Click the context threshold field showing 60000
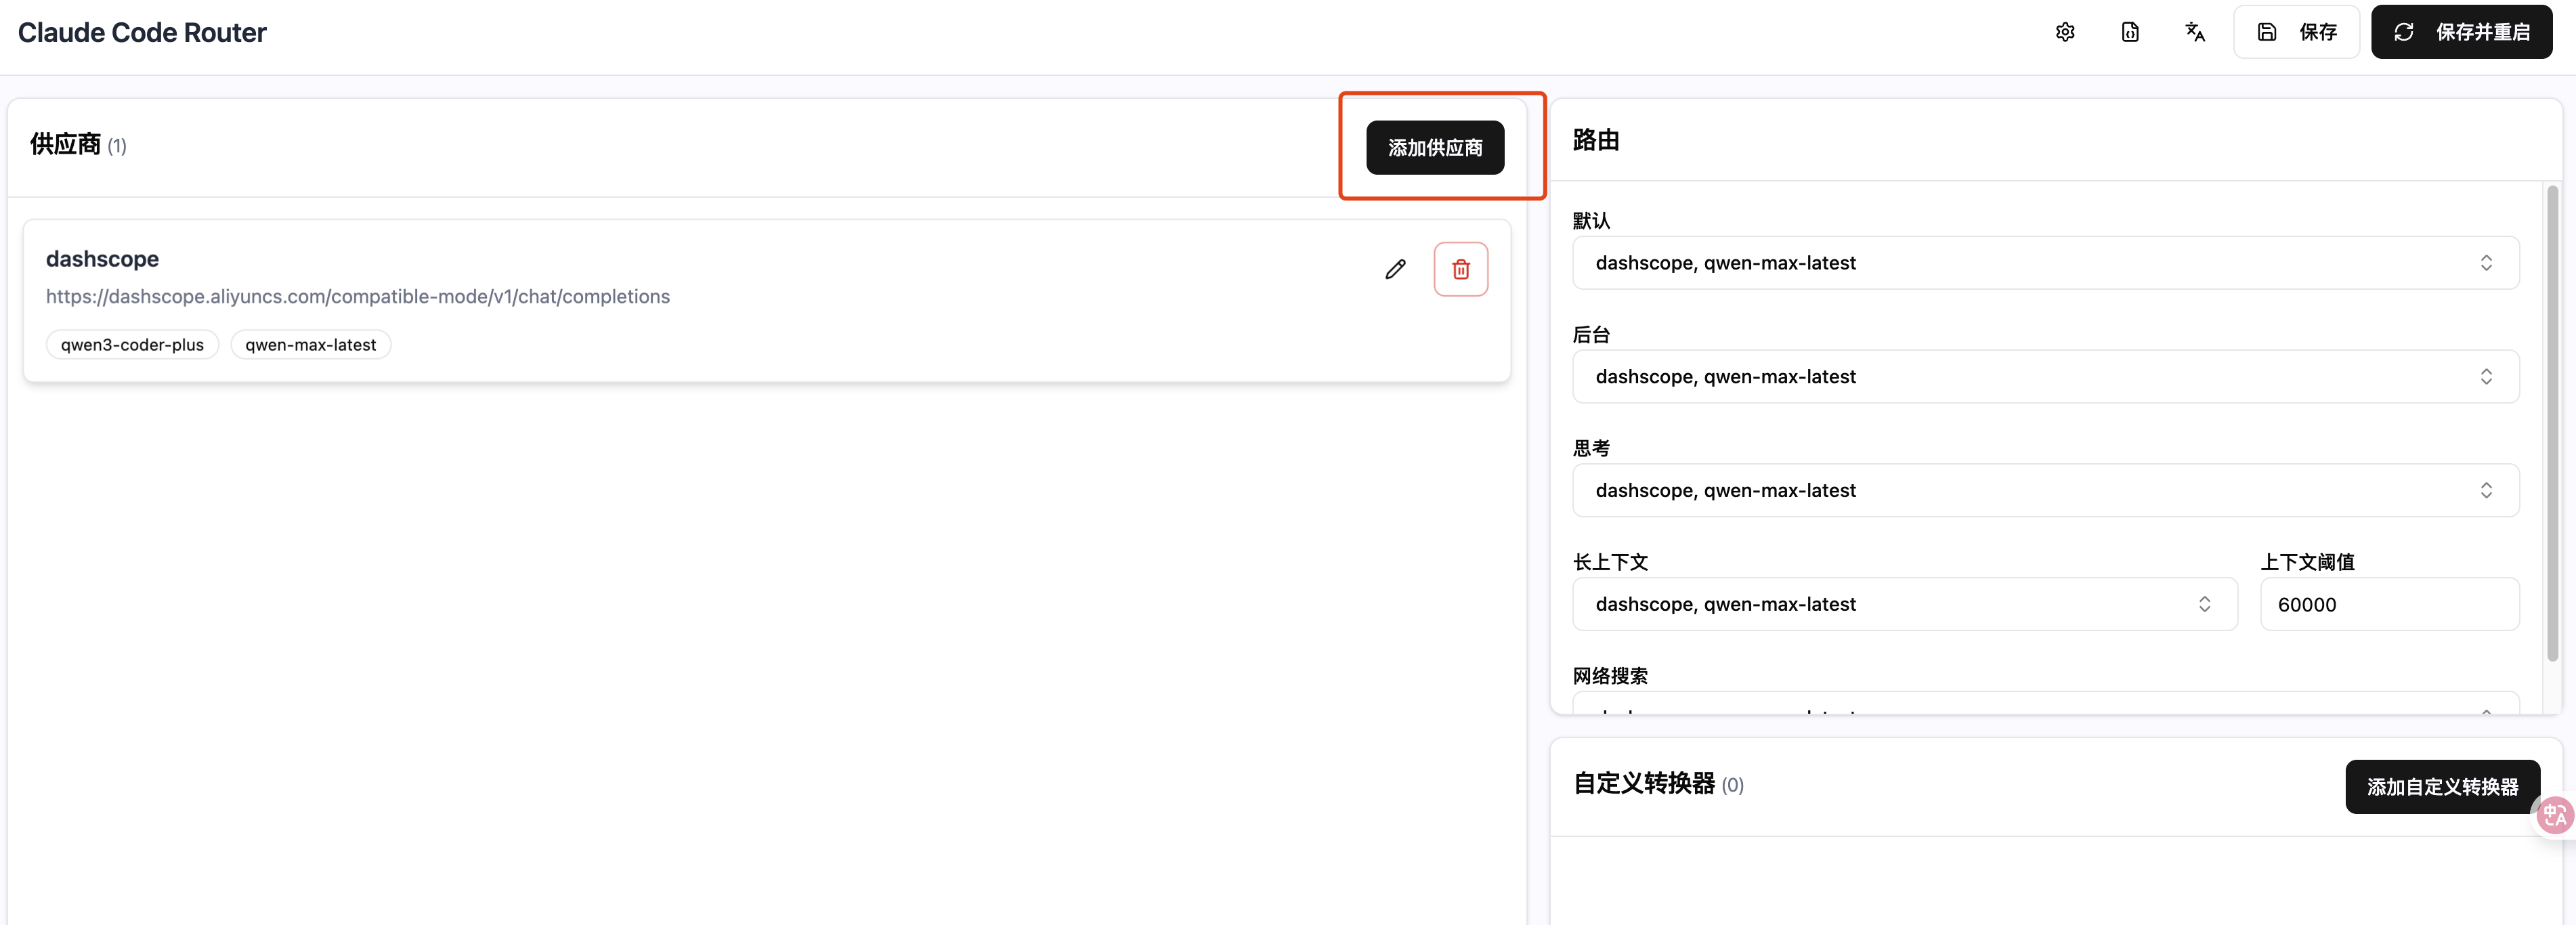The width and height of the screenshot is (2576, 925). (x=2388, y=604)
